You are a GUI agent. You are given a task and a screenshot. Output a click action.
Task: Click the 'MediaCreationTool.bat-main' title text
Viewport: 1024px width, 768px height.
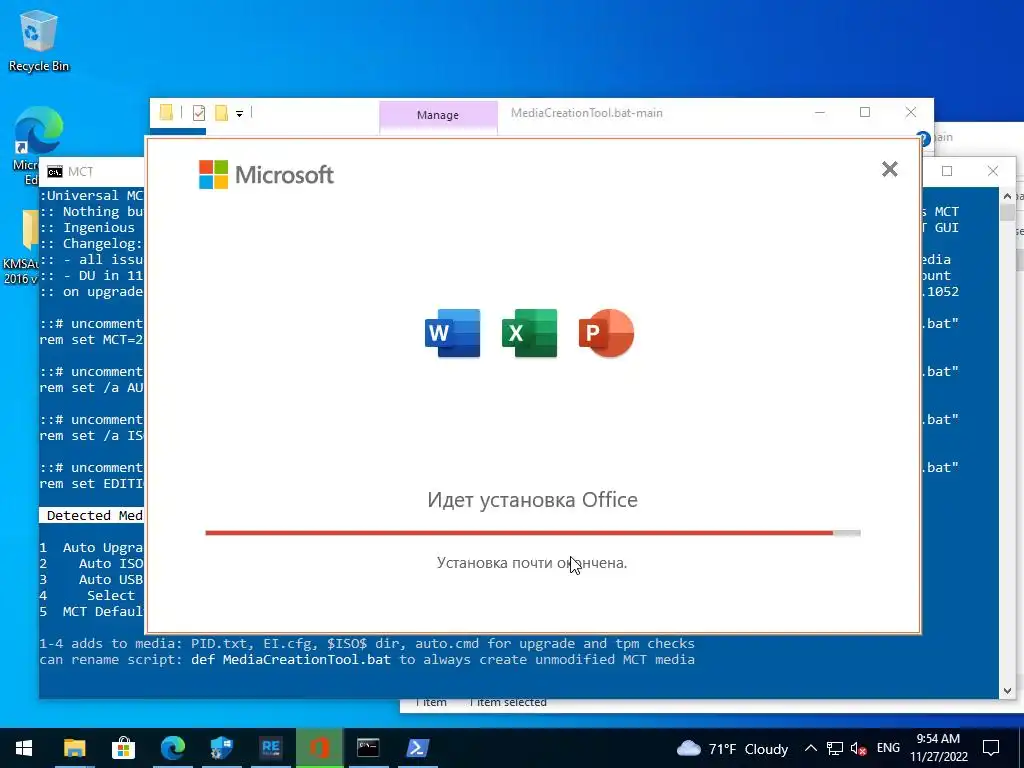click(586, 113)
